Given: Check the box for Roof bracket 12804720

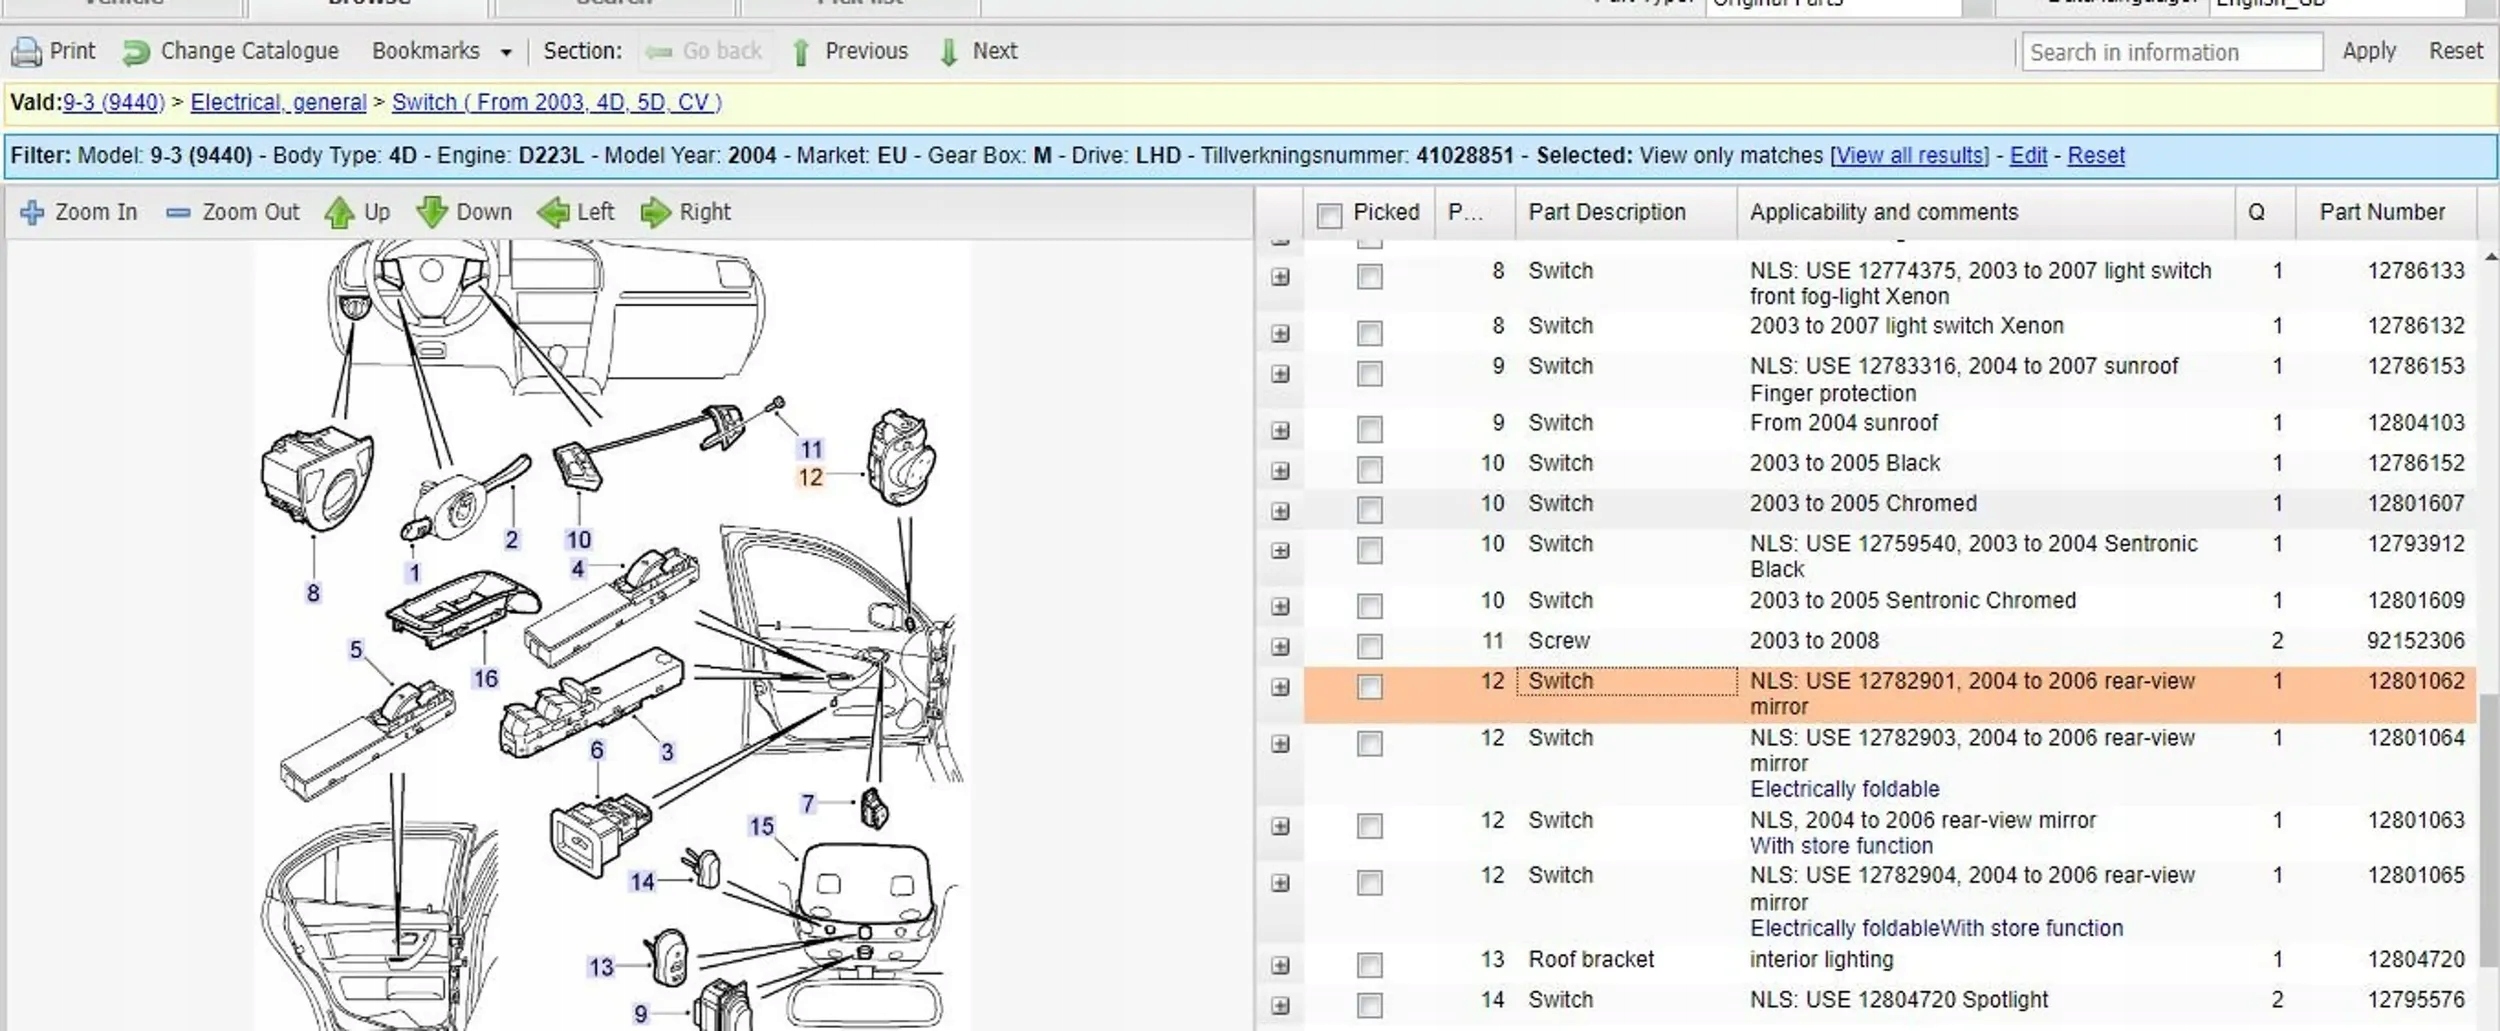Looking at the screenshot, I should click(1369, 965).
